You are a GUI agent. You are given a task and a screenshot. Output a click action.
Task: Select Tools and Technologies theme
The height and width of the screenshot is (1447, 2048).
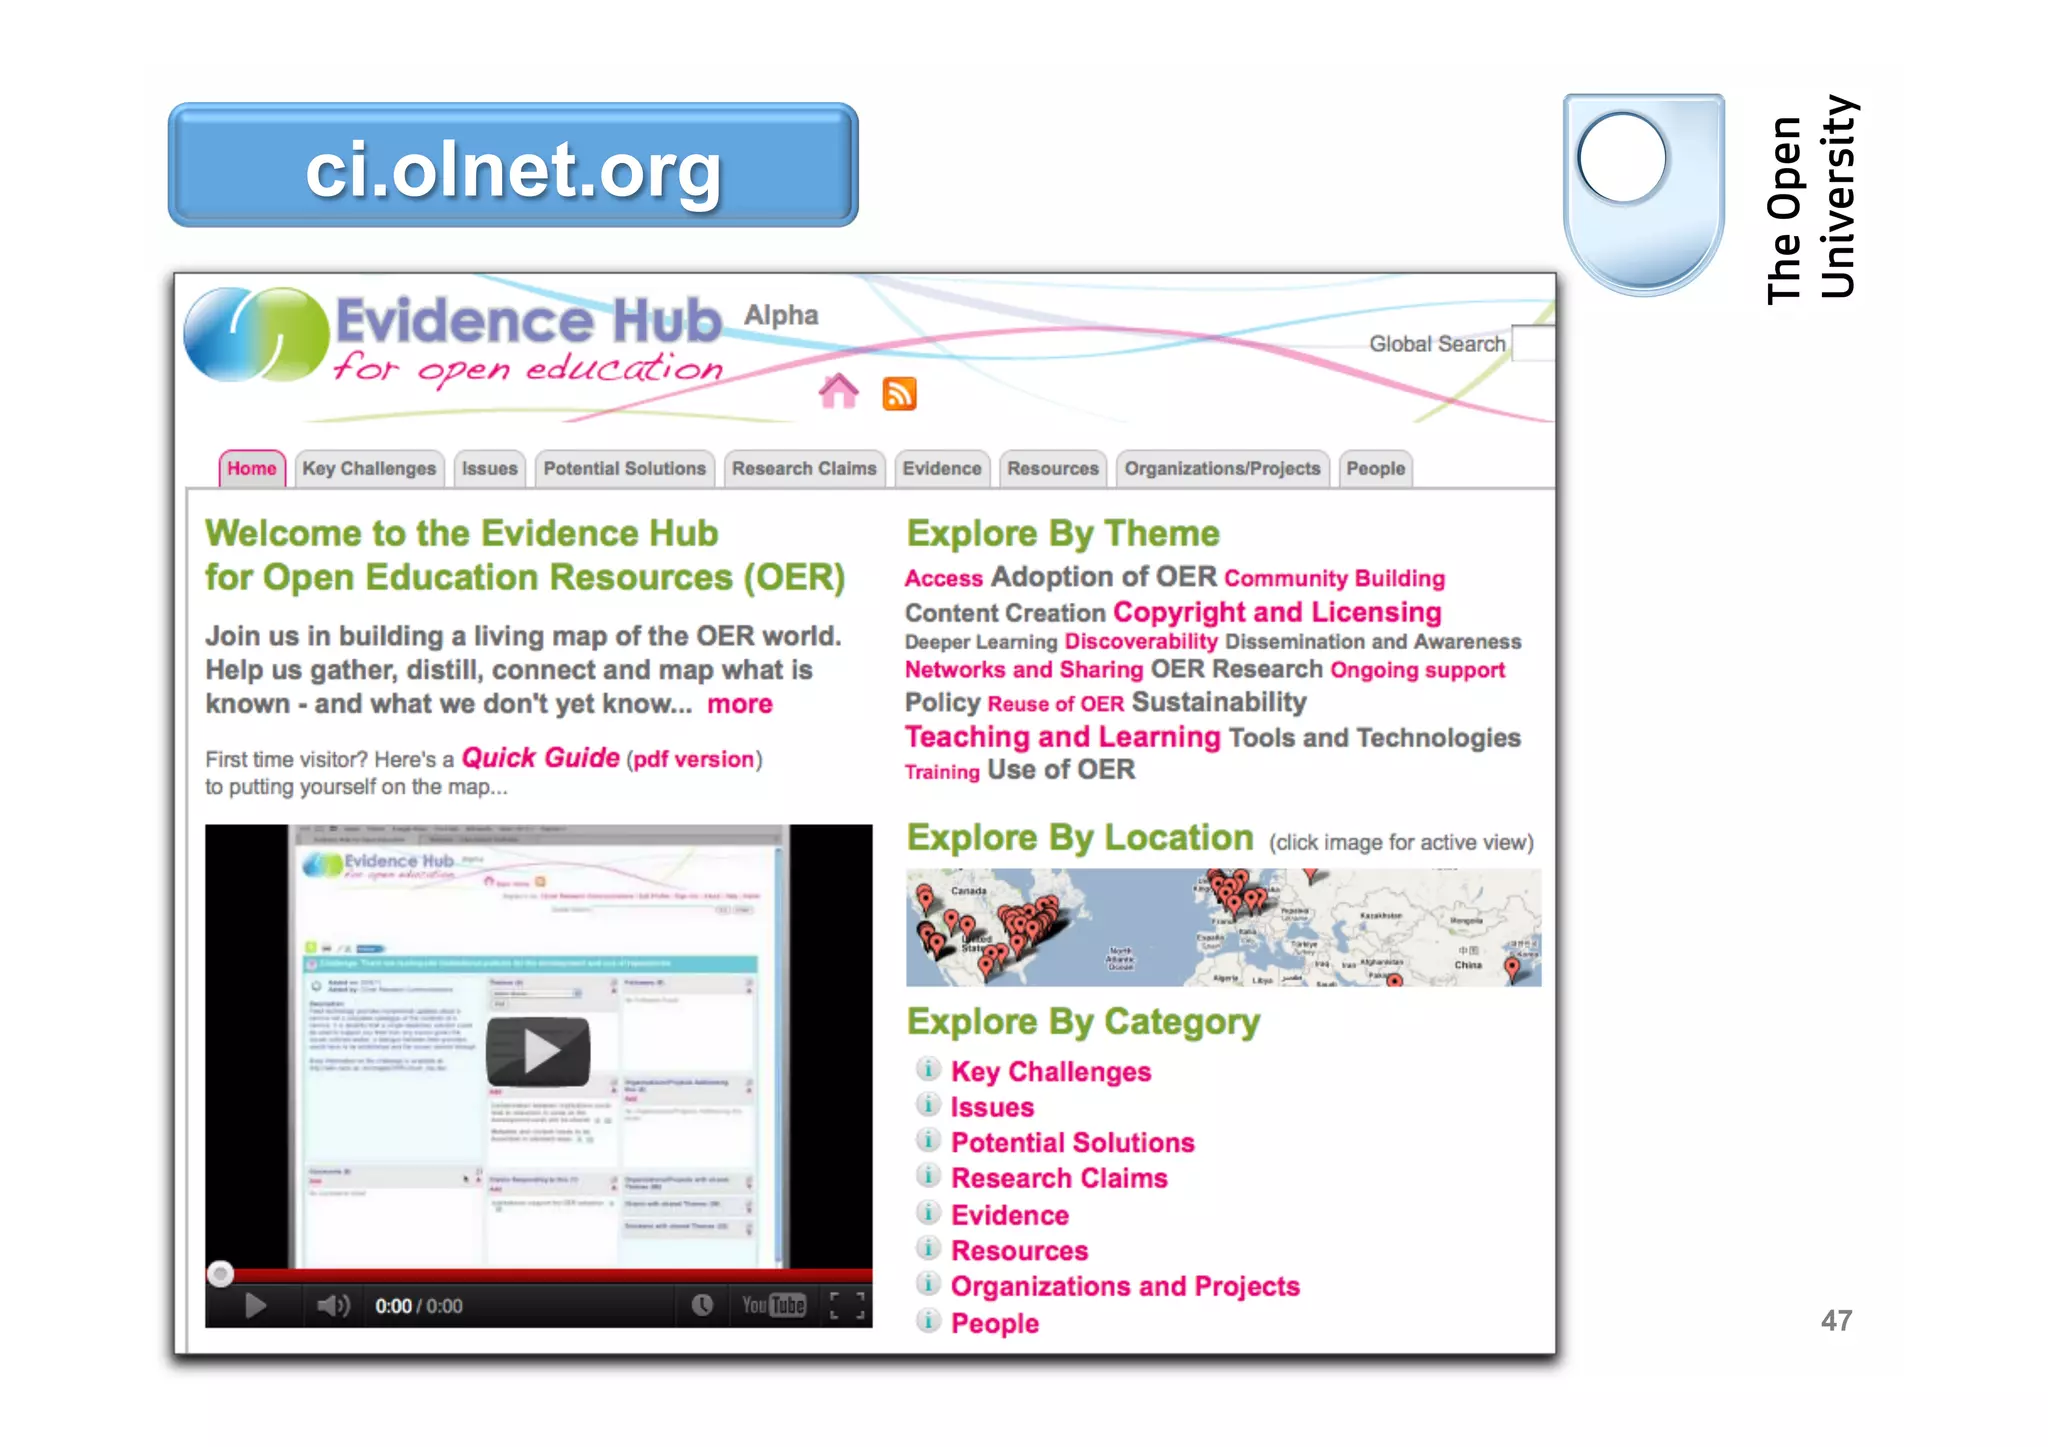(1375, 738)
